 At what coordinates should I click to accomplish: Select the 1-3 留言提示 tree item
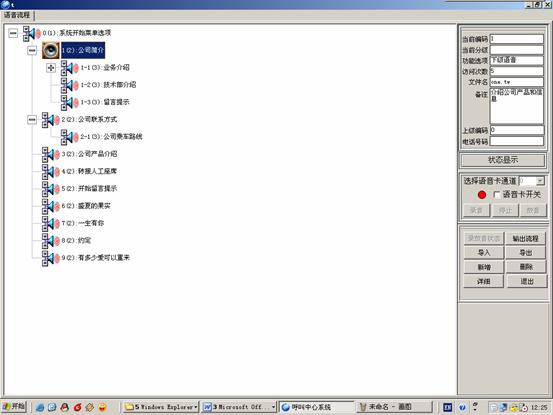click(105, 102)
